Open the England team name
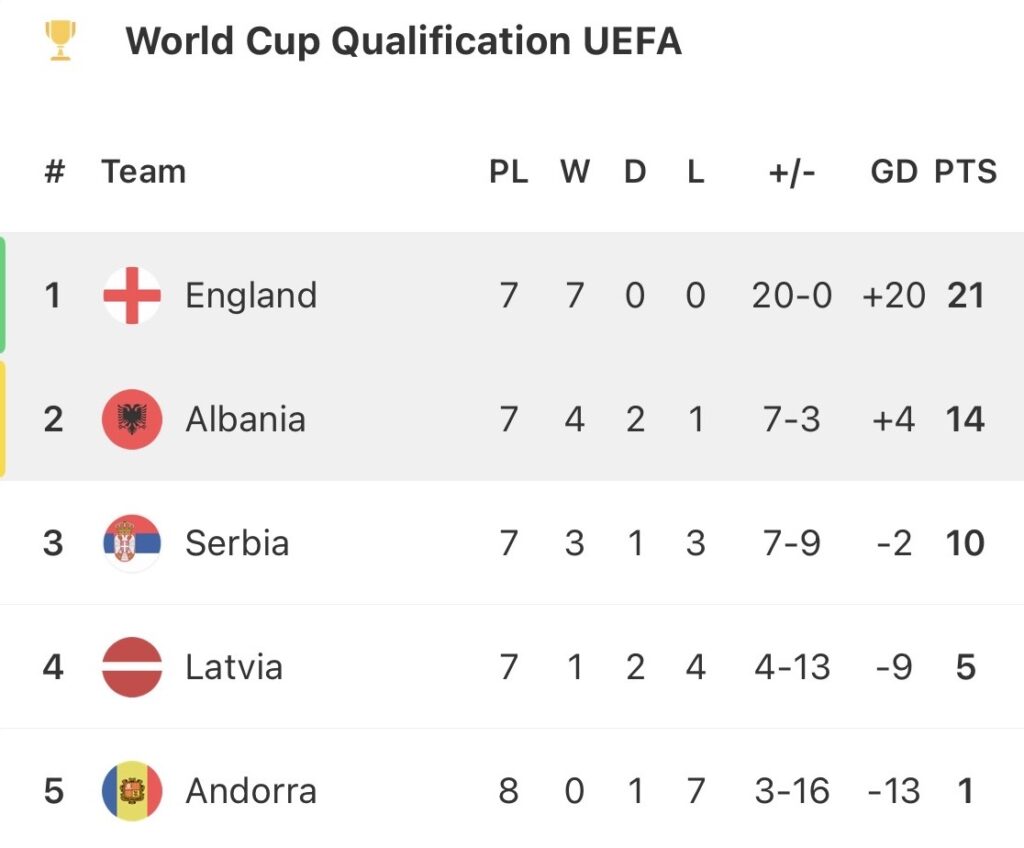This screenshot has width=1024, height=848. tap(251, 295)
